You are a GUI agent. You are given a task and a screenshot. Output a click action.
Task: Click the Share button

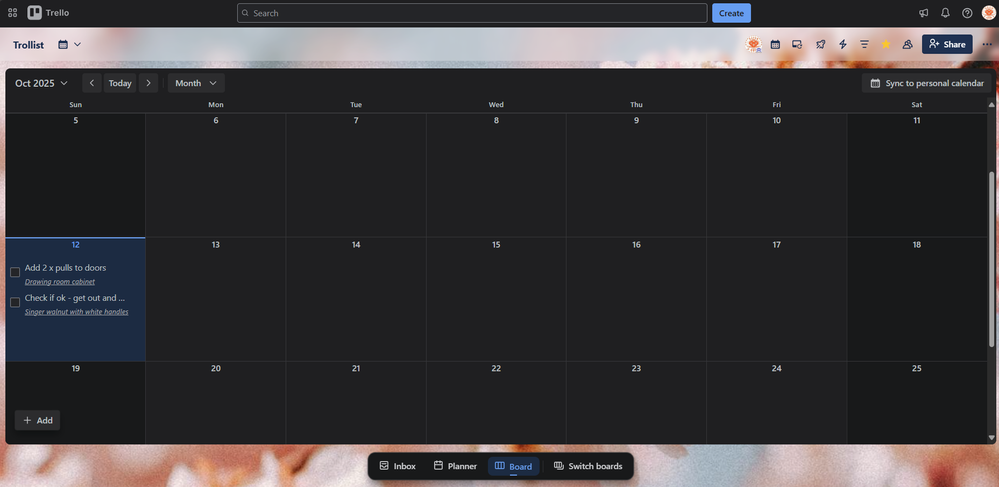click(x=946, y=45)
